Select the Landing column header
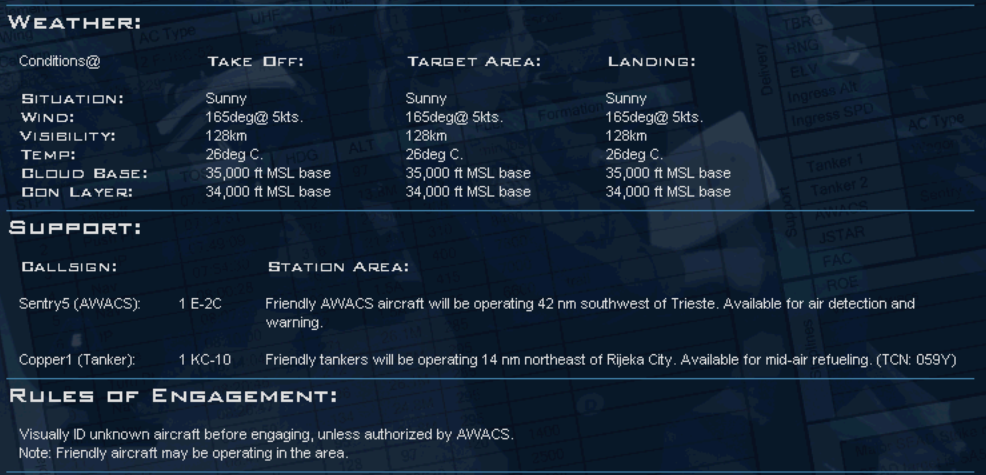Image resolution: width=986 pixels, height=475 pixels. click(651, 62)
